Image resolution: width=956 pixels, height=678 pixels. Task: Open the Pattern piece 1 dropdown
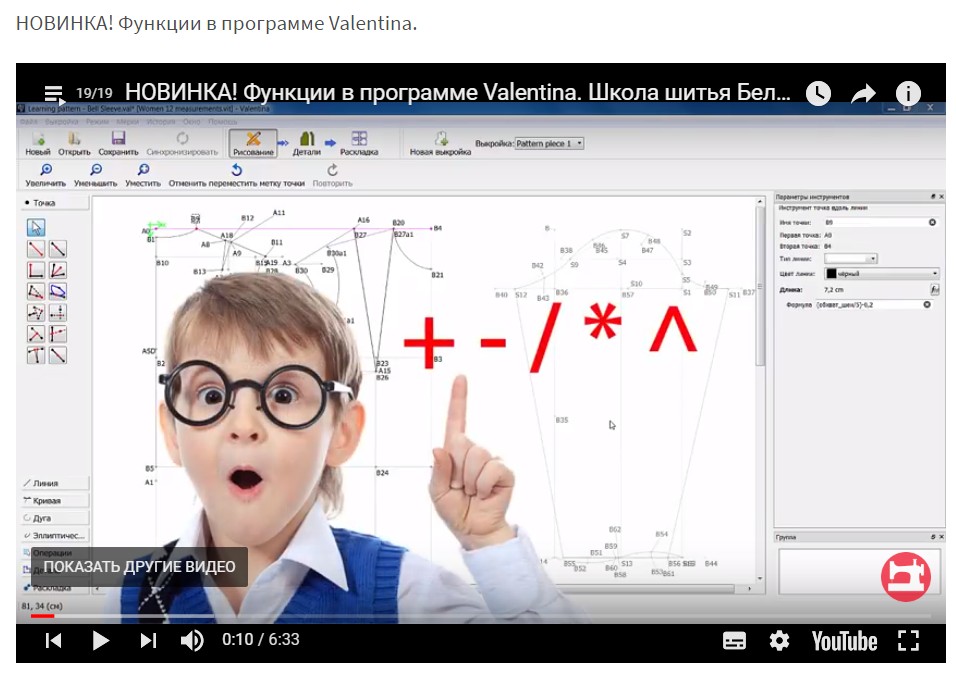coord(549,143)
